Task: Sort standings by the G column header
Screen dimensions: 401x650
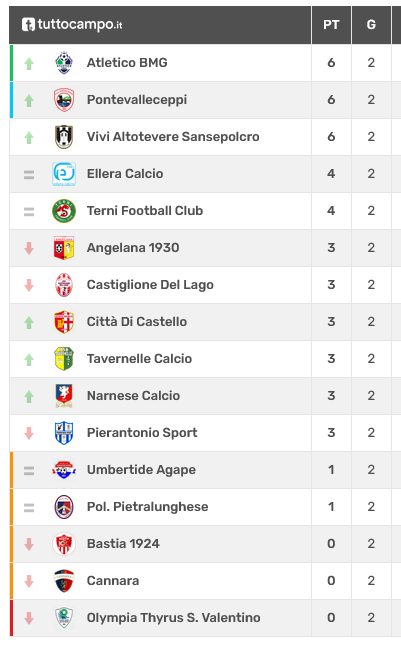Action: pyautogui.click(x=371, y=25)
